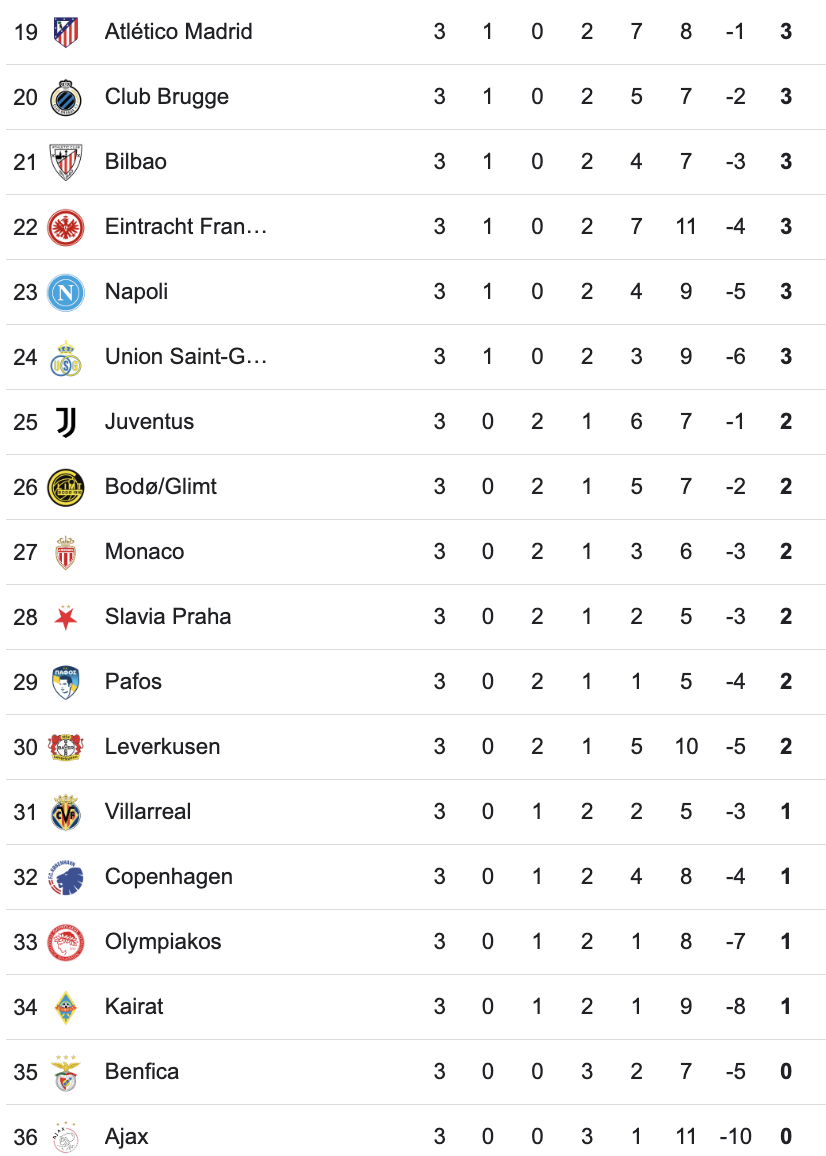Open the Pafos team page link
826x1156 pixels.
133,682
